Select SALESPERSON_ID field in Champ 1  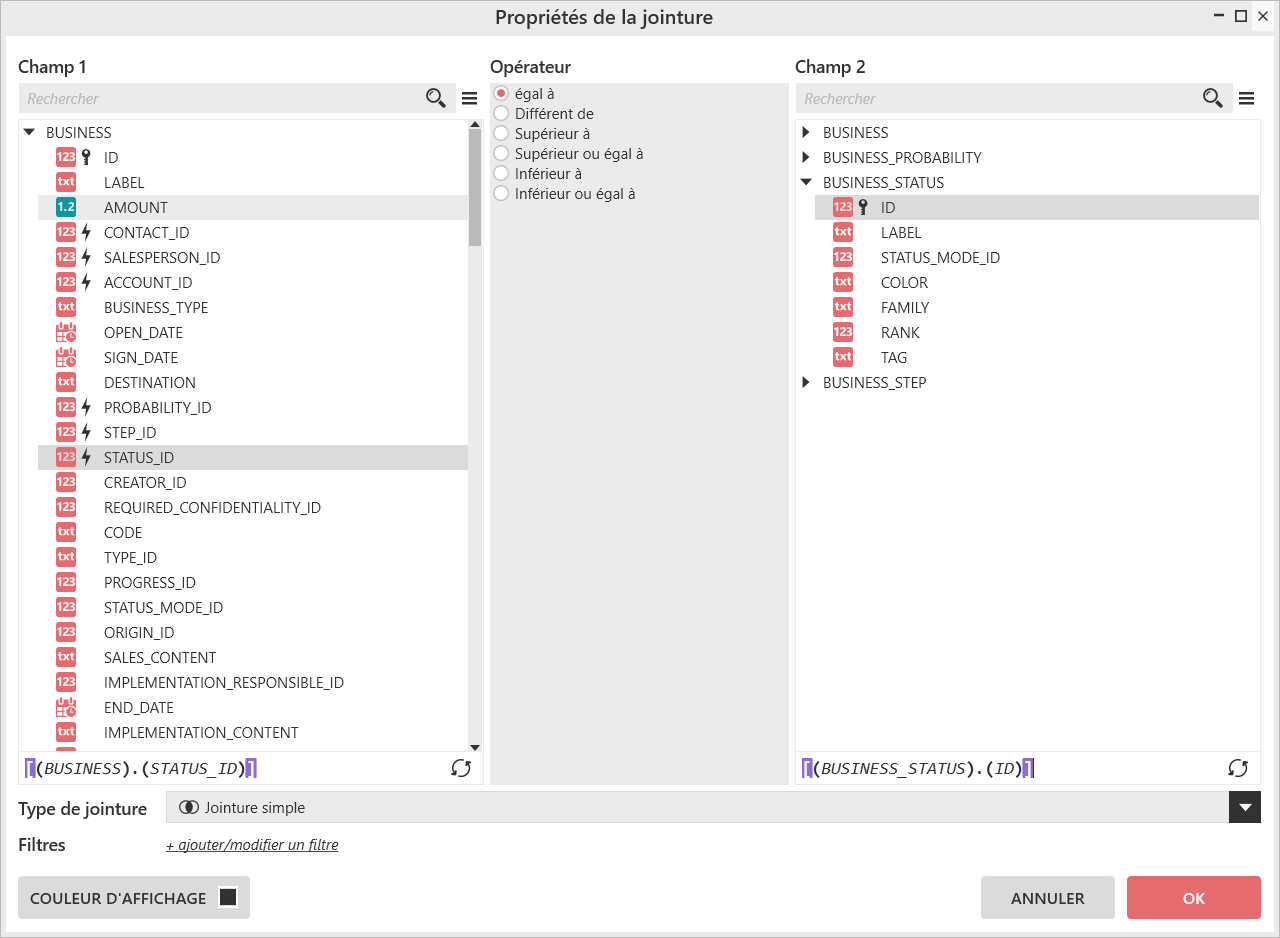click(x=161, y=258)
